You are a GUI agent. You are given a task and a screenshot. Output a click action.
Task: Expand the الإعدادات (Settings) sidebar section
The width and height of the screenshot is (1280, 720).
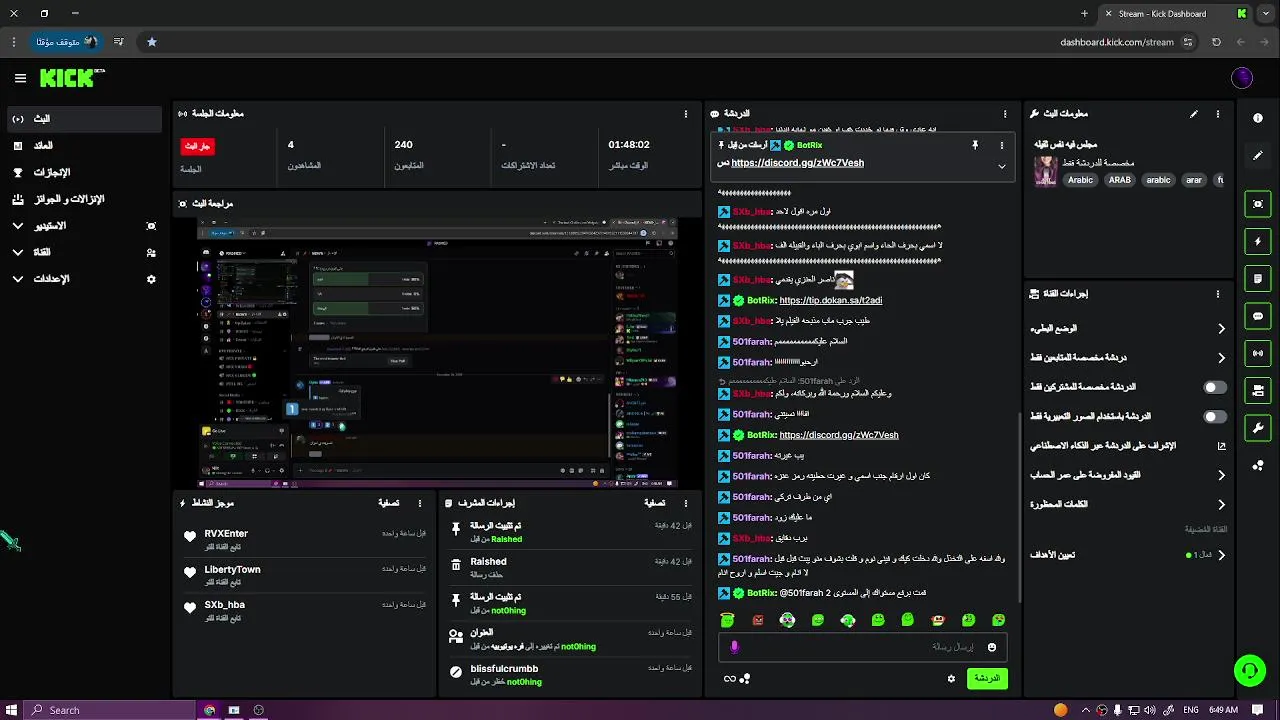(84, 279)
